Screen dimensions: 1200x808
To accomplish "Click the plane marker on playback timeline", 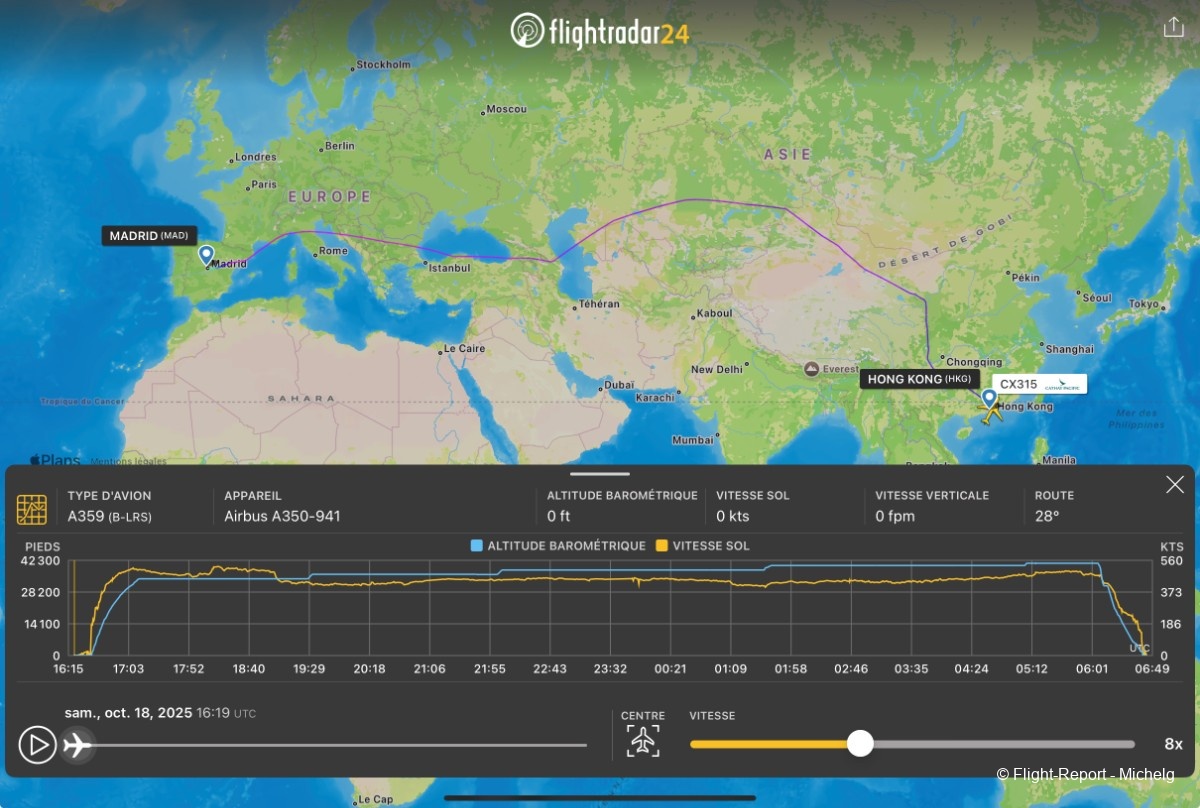I will point(77,745).
